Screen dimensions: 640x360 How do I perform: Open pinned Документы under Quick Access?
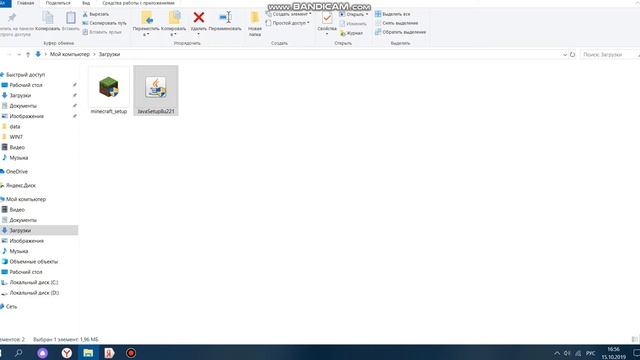pyautogui.click(x=23, y=106)
